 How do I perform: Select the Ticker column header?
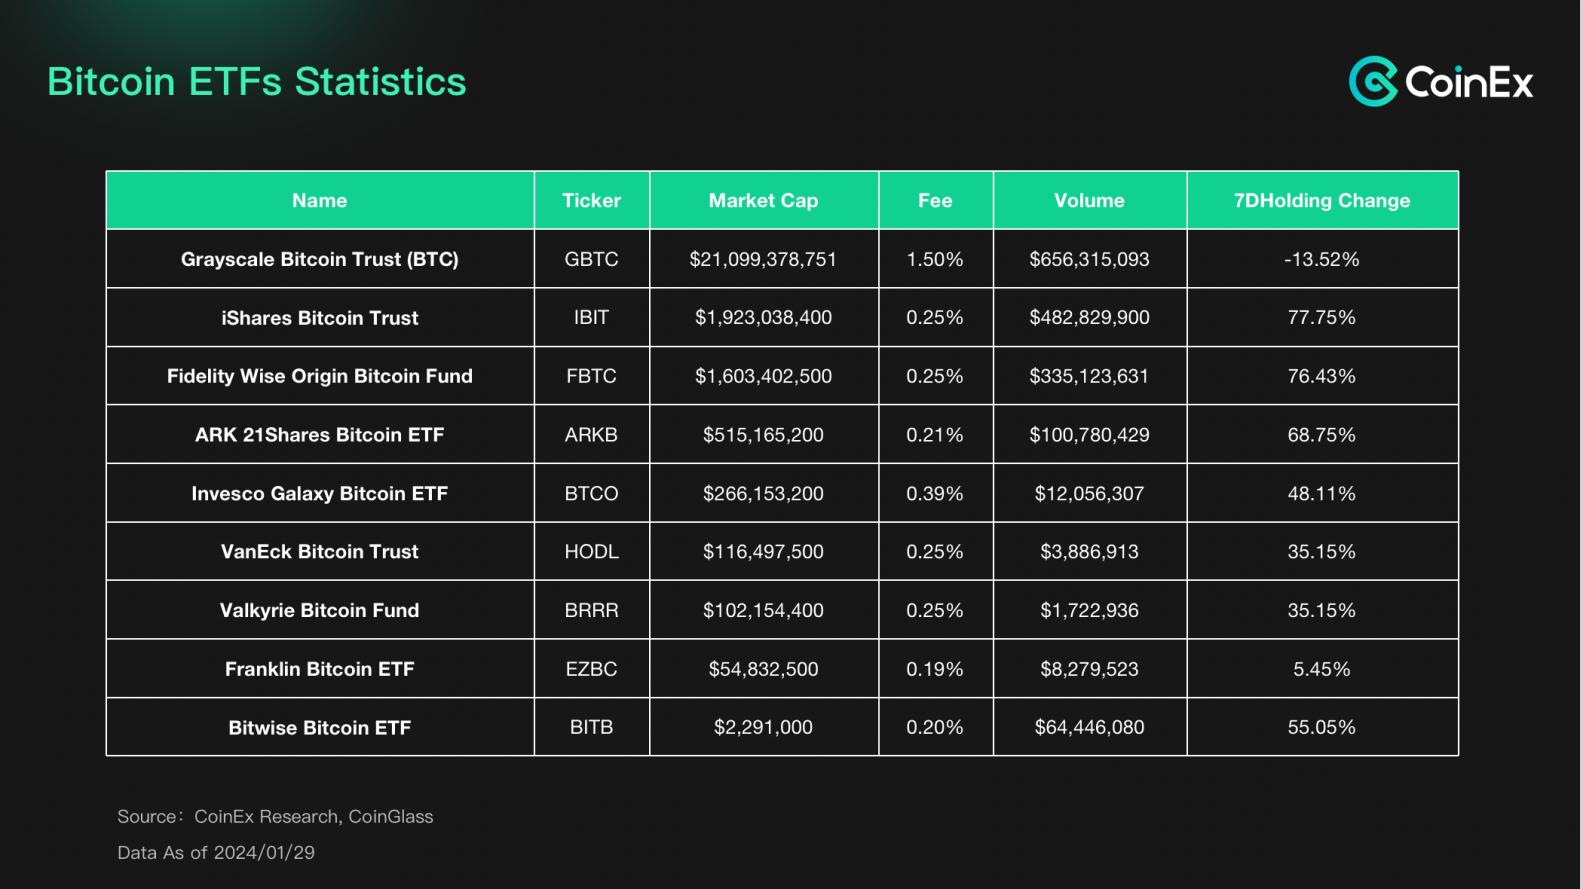point(591,200)
